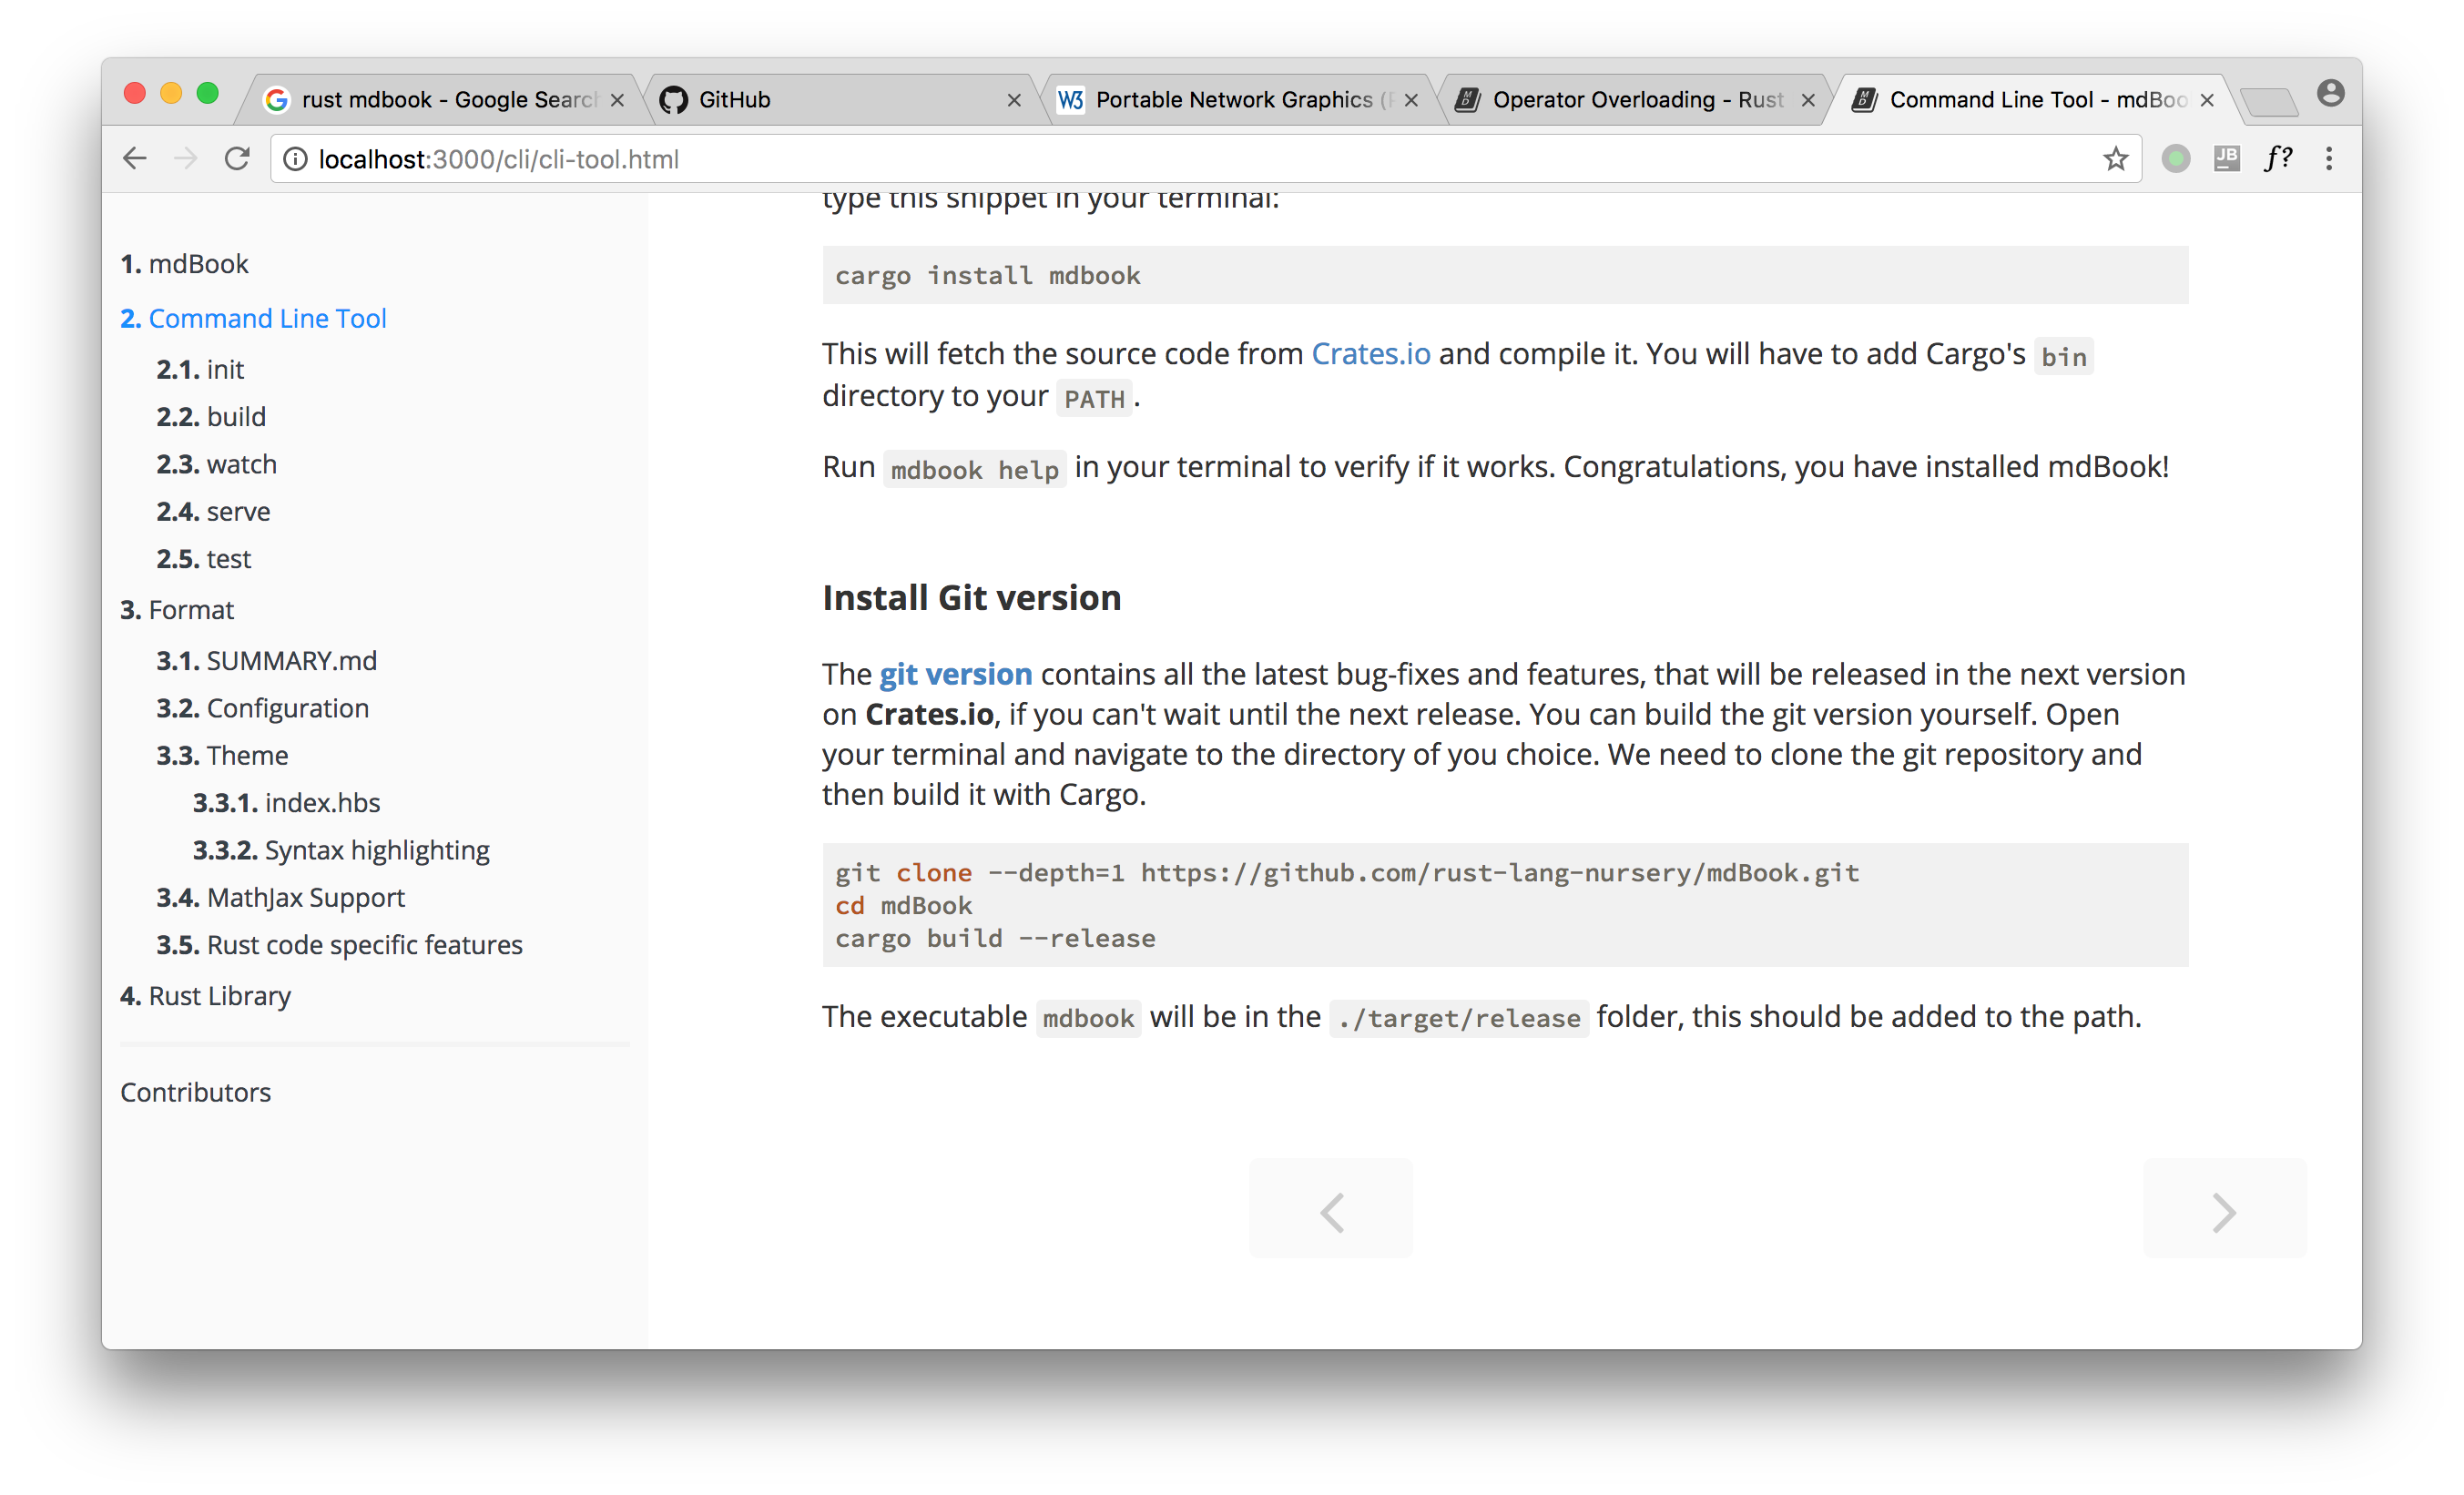Open section 2.5. test

[x=203, y=558]
